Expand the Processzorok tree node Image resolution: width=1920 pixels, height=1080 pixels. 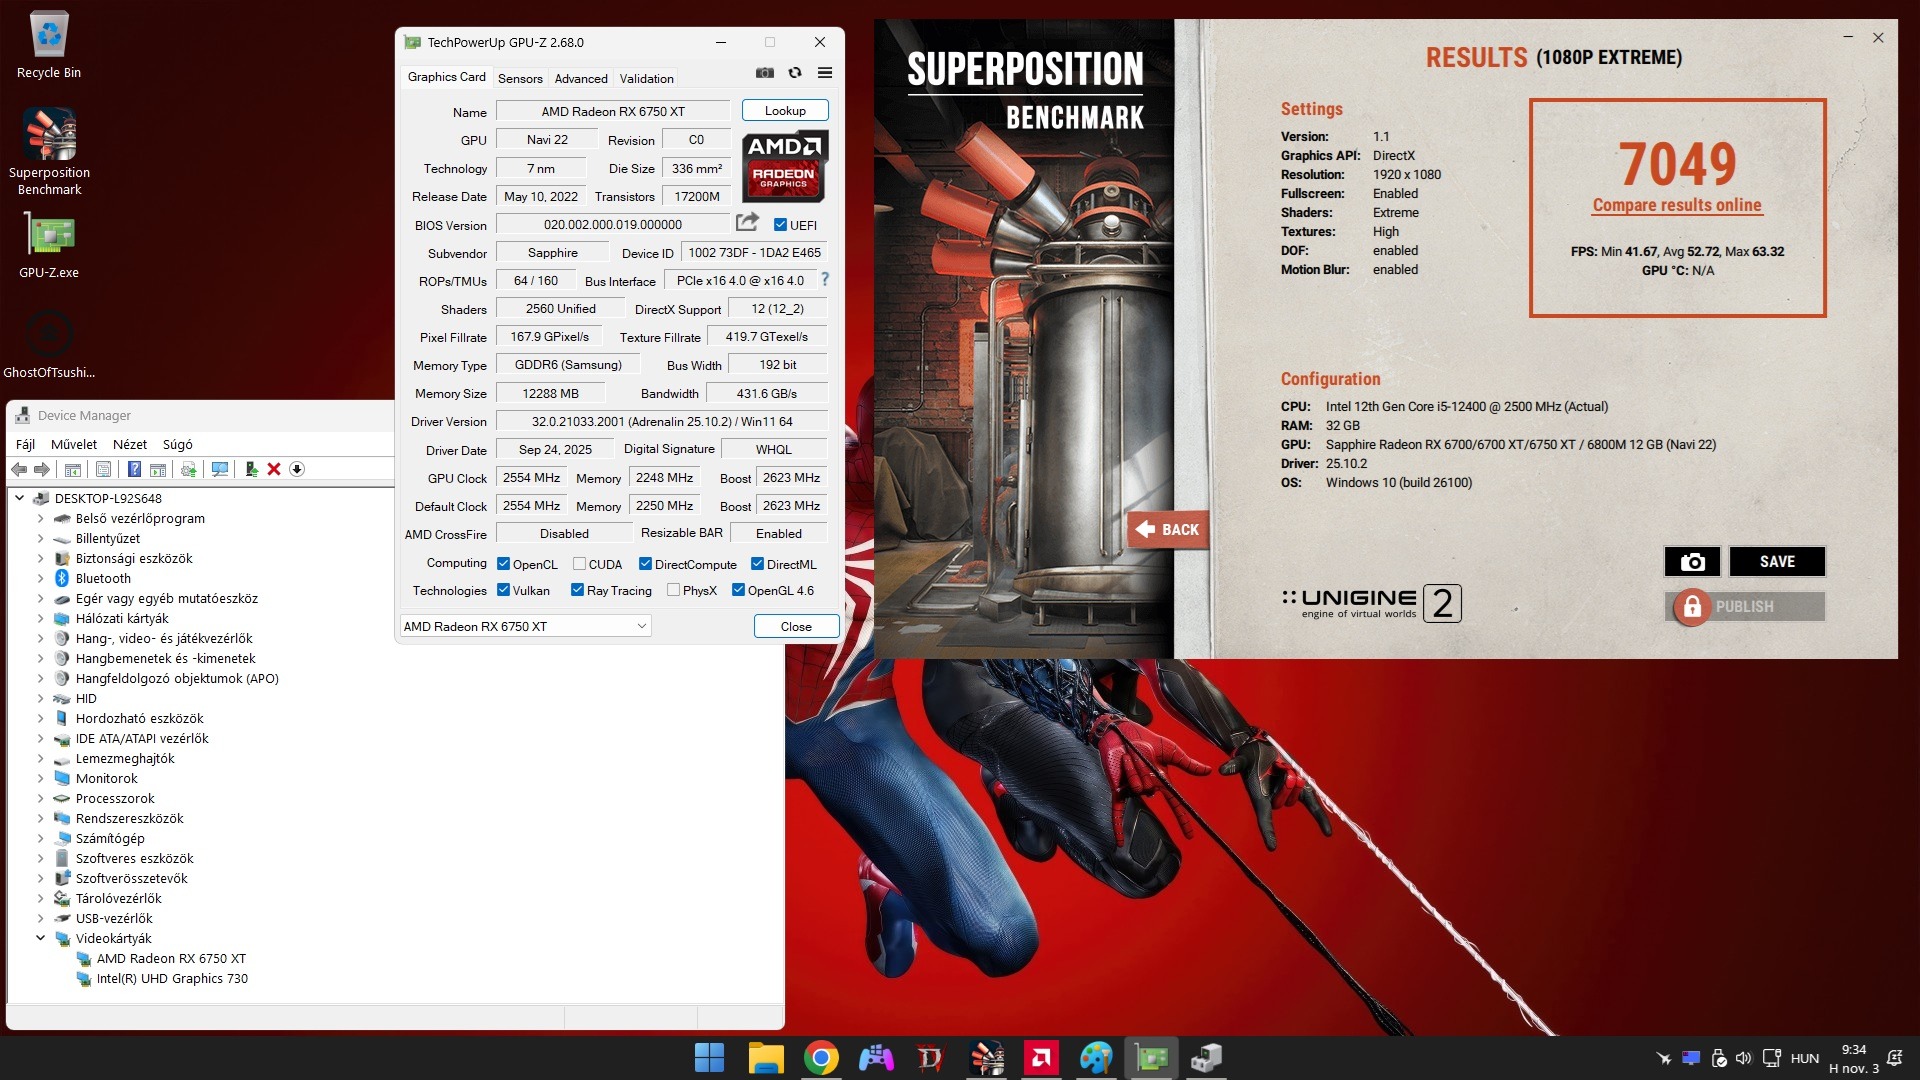(x=40, y=798)
